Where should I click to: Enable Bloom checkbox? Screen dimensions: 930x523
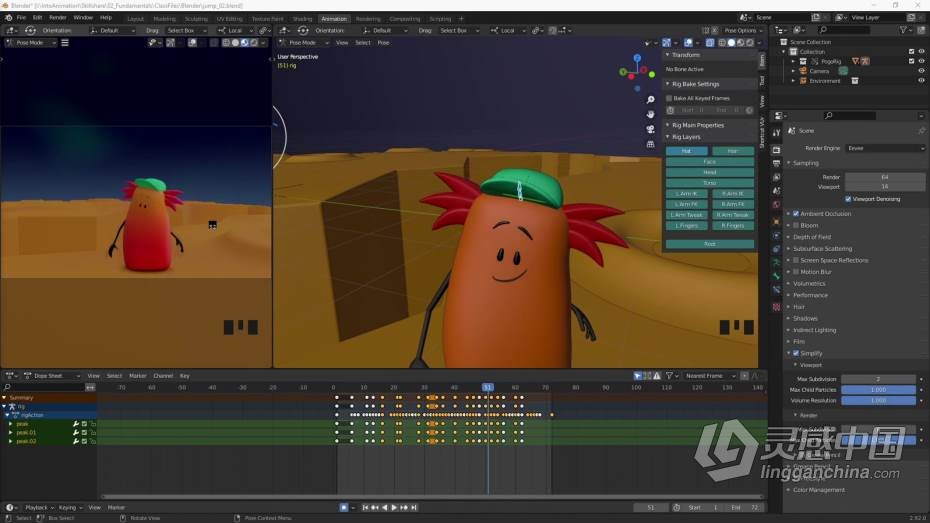[796, 225]
